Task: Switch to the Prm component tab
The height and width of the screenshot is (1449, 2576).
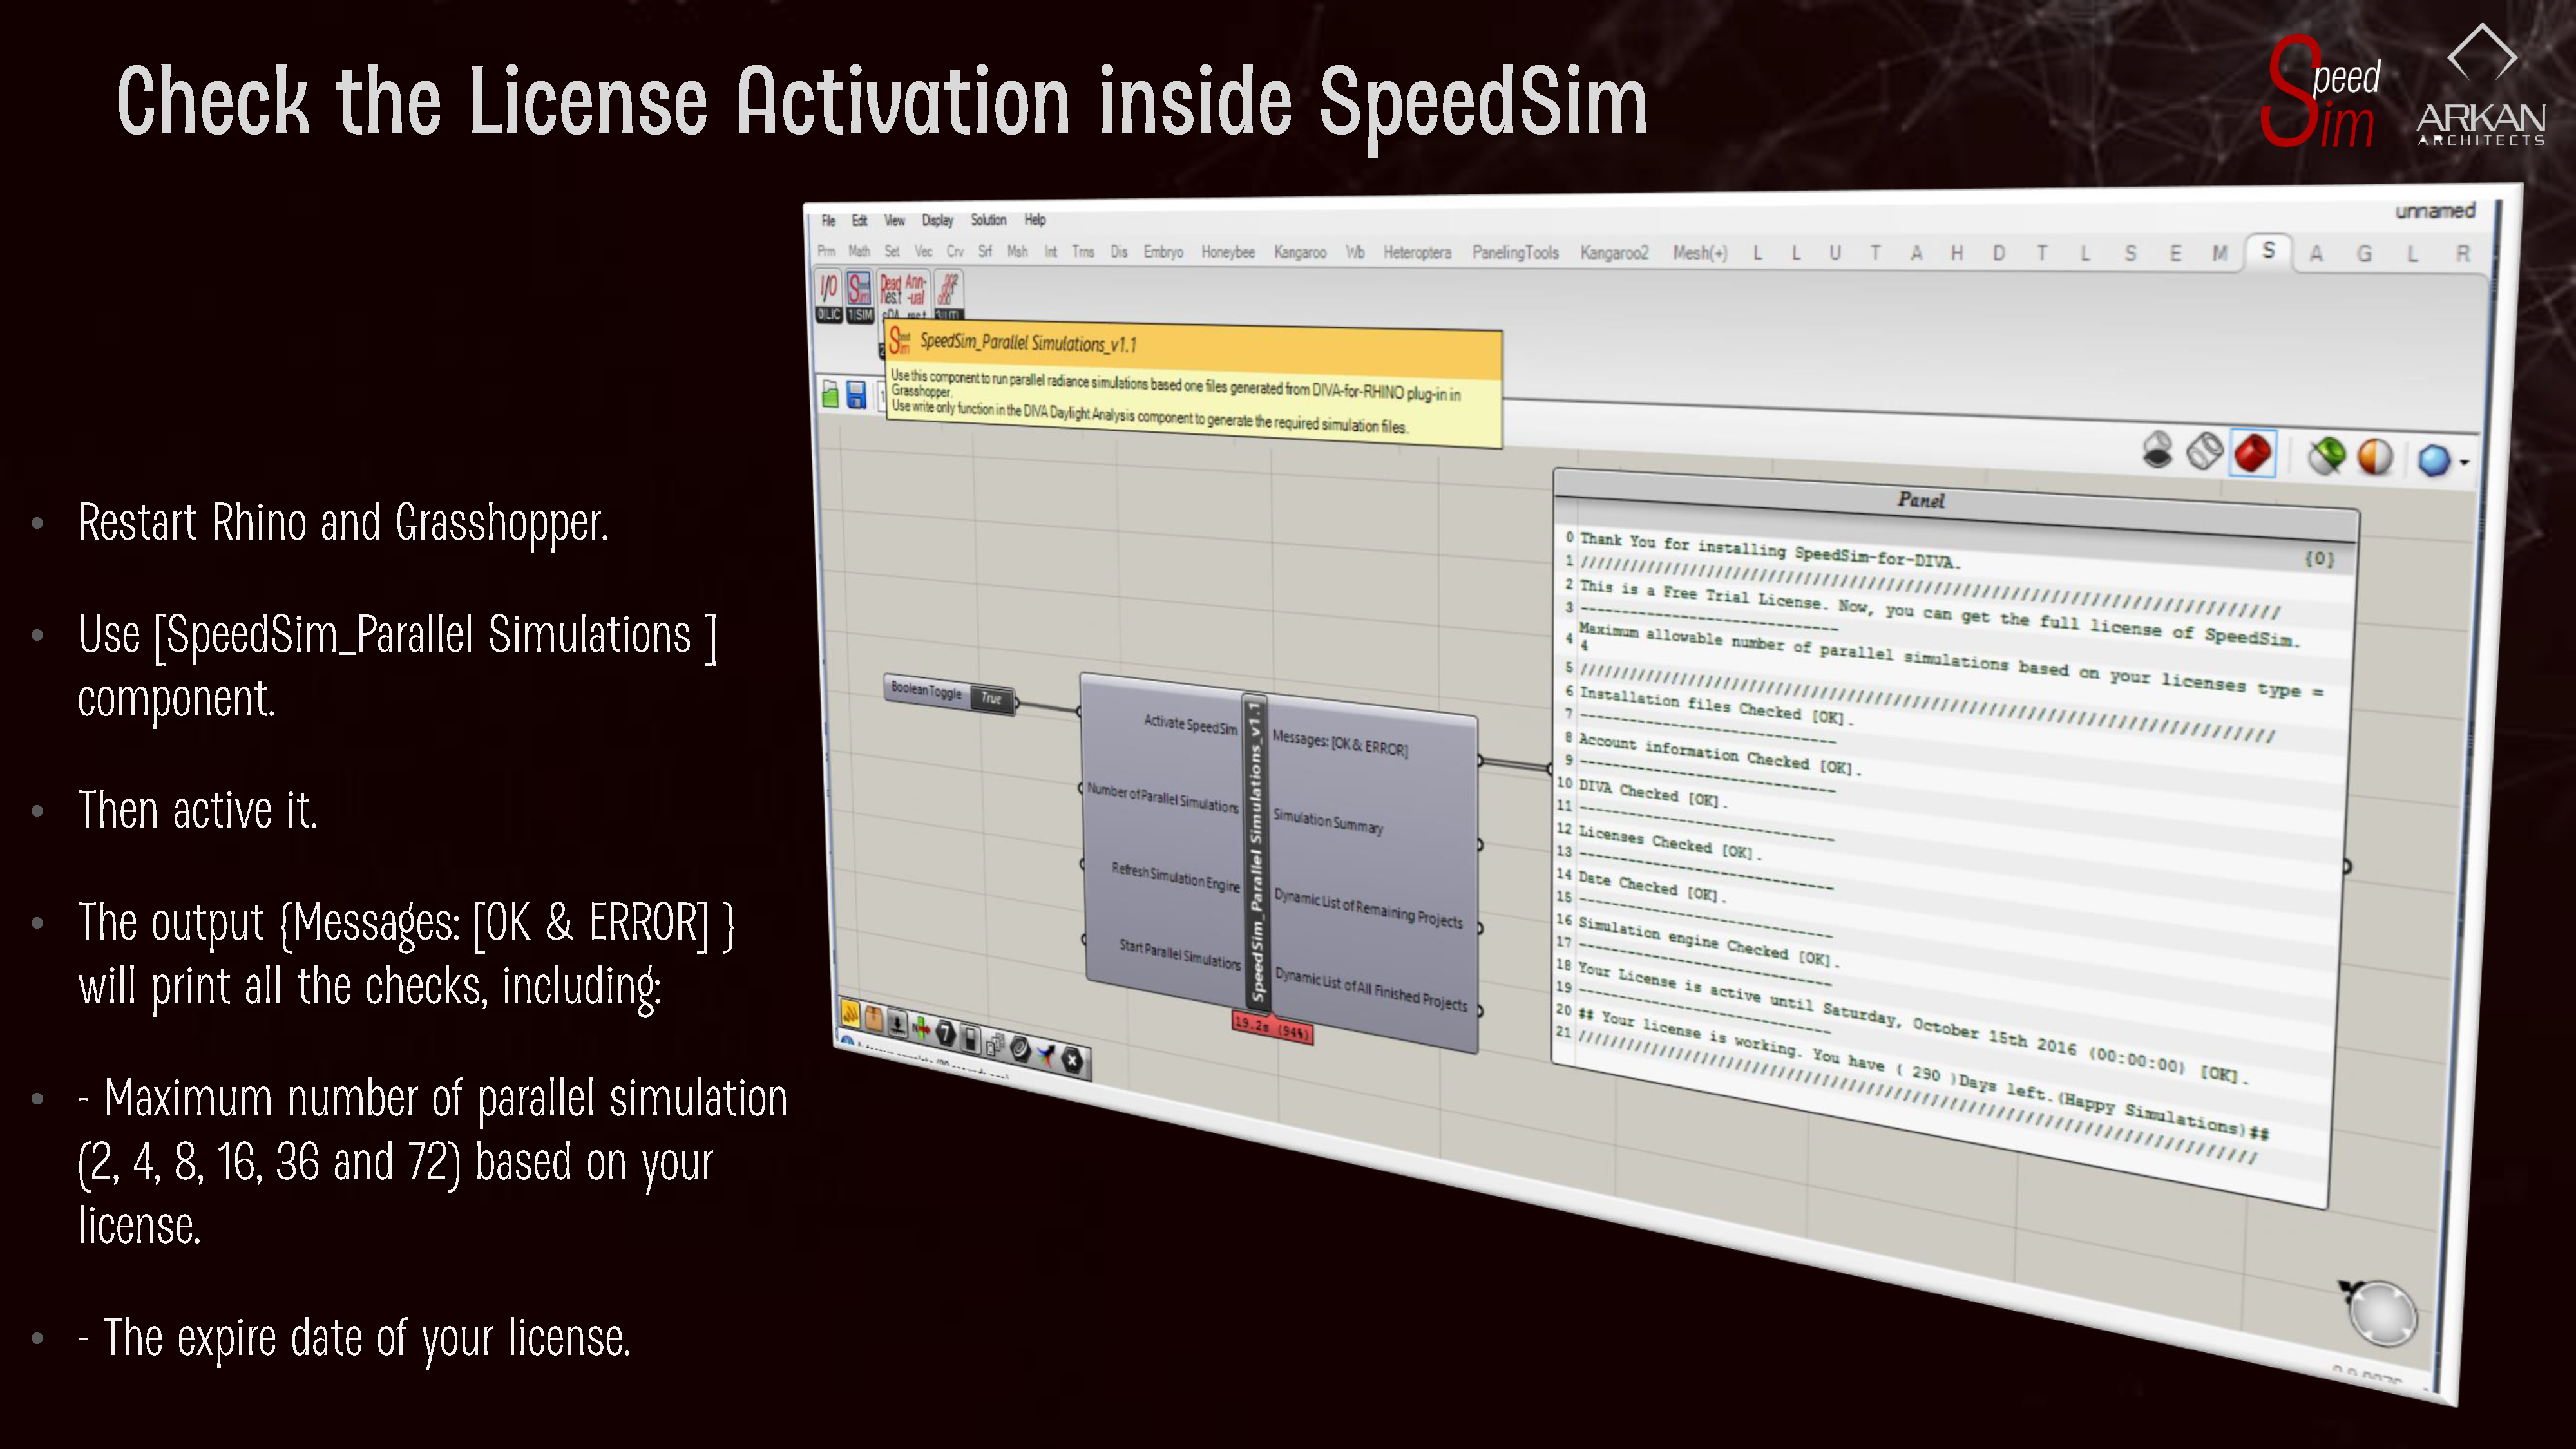Action: click(x=826, y=251)
